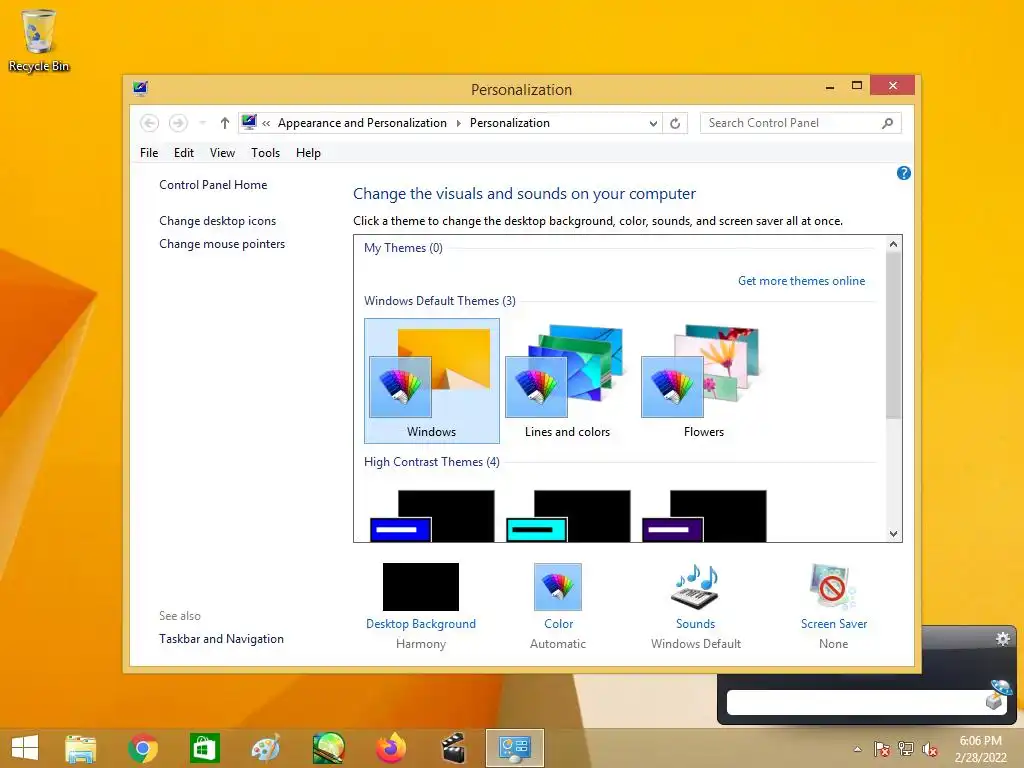
Task: Open the Color settings icon
Action: click(558, 586)
